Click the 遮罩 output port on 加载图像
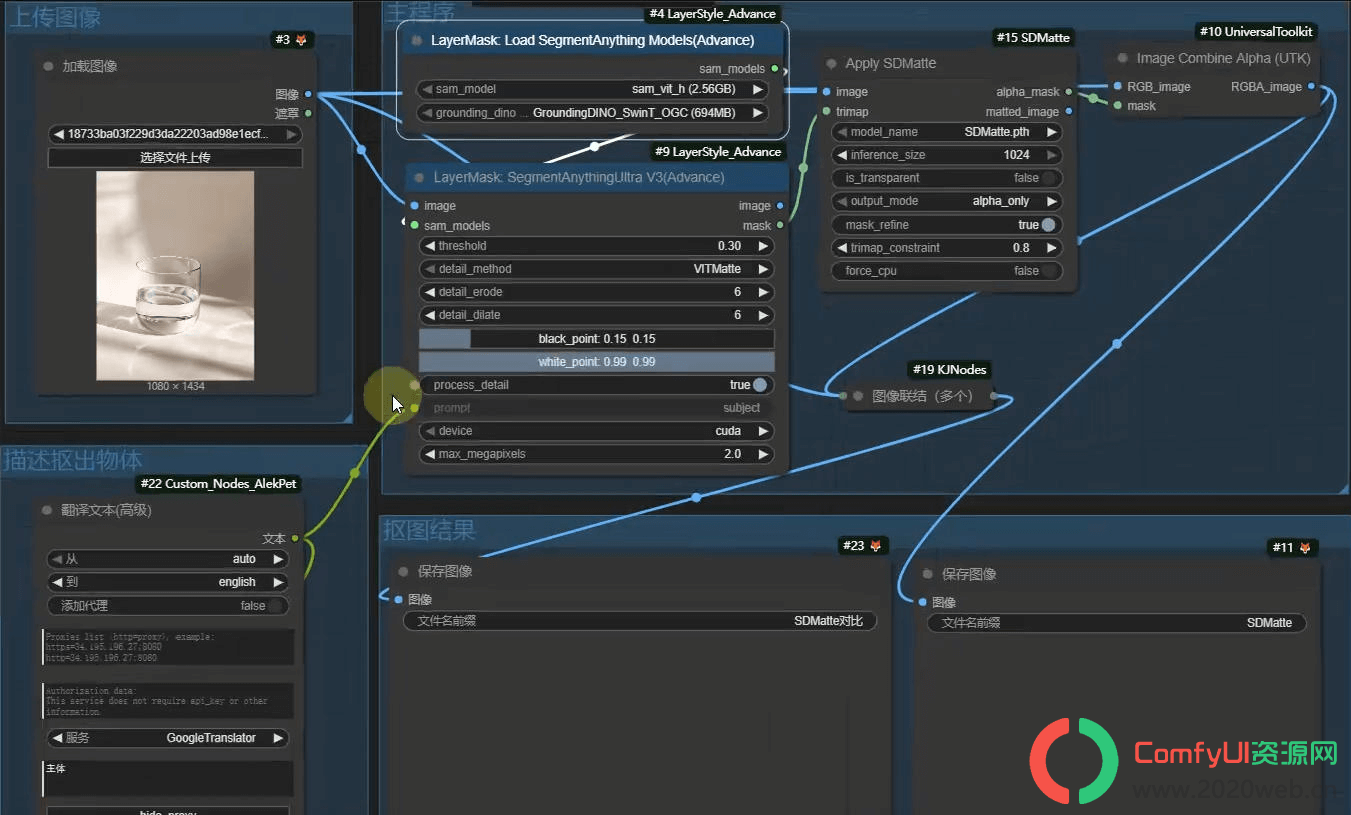Image resolution: width=1351 pixels, height=815 pixels. coord(308,113)
